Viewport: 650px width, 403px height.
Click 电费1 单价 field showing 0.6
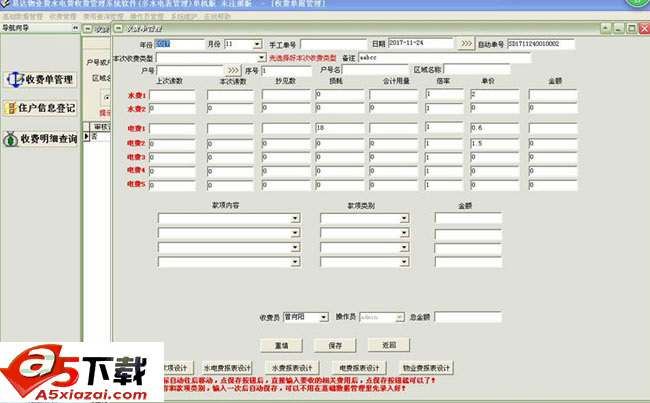point(495,128)
